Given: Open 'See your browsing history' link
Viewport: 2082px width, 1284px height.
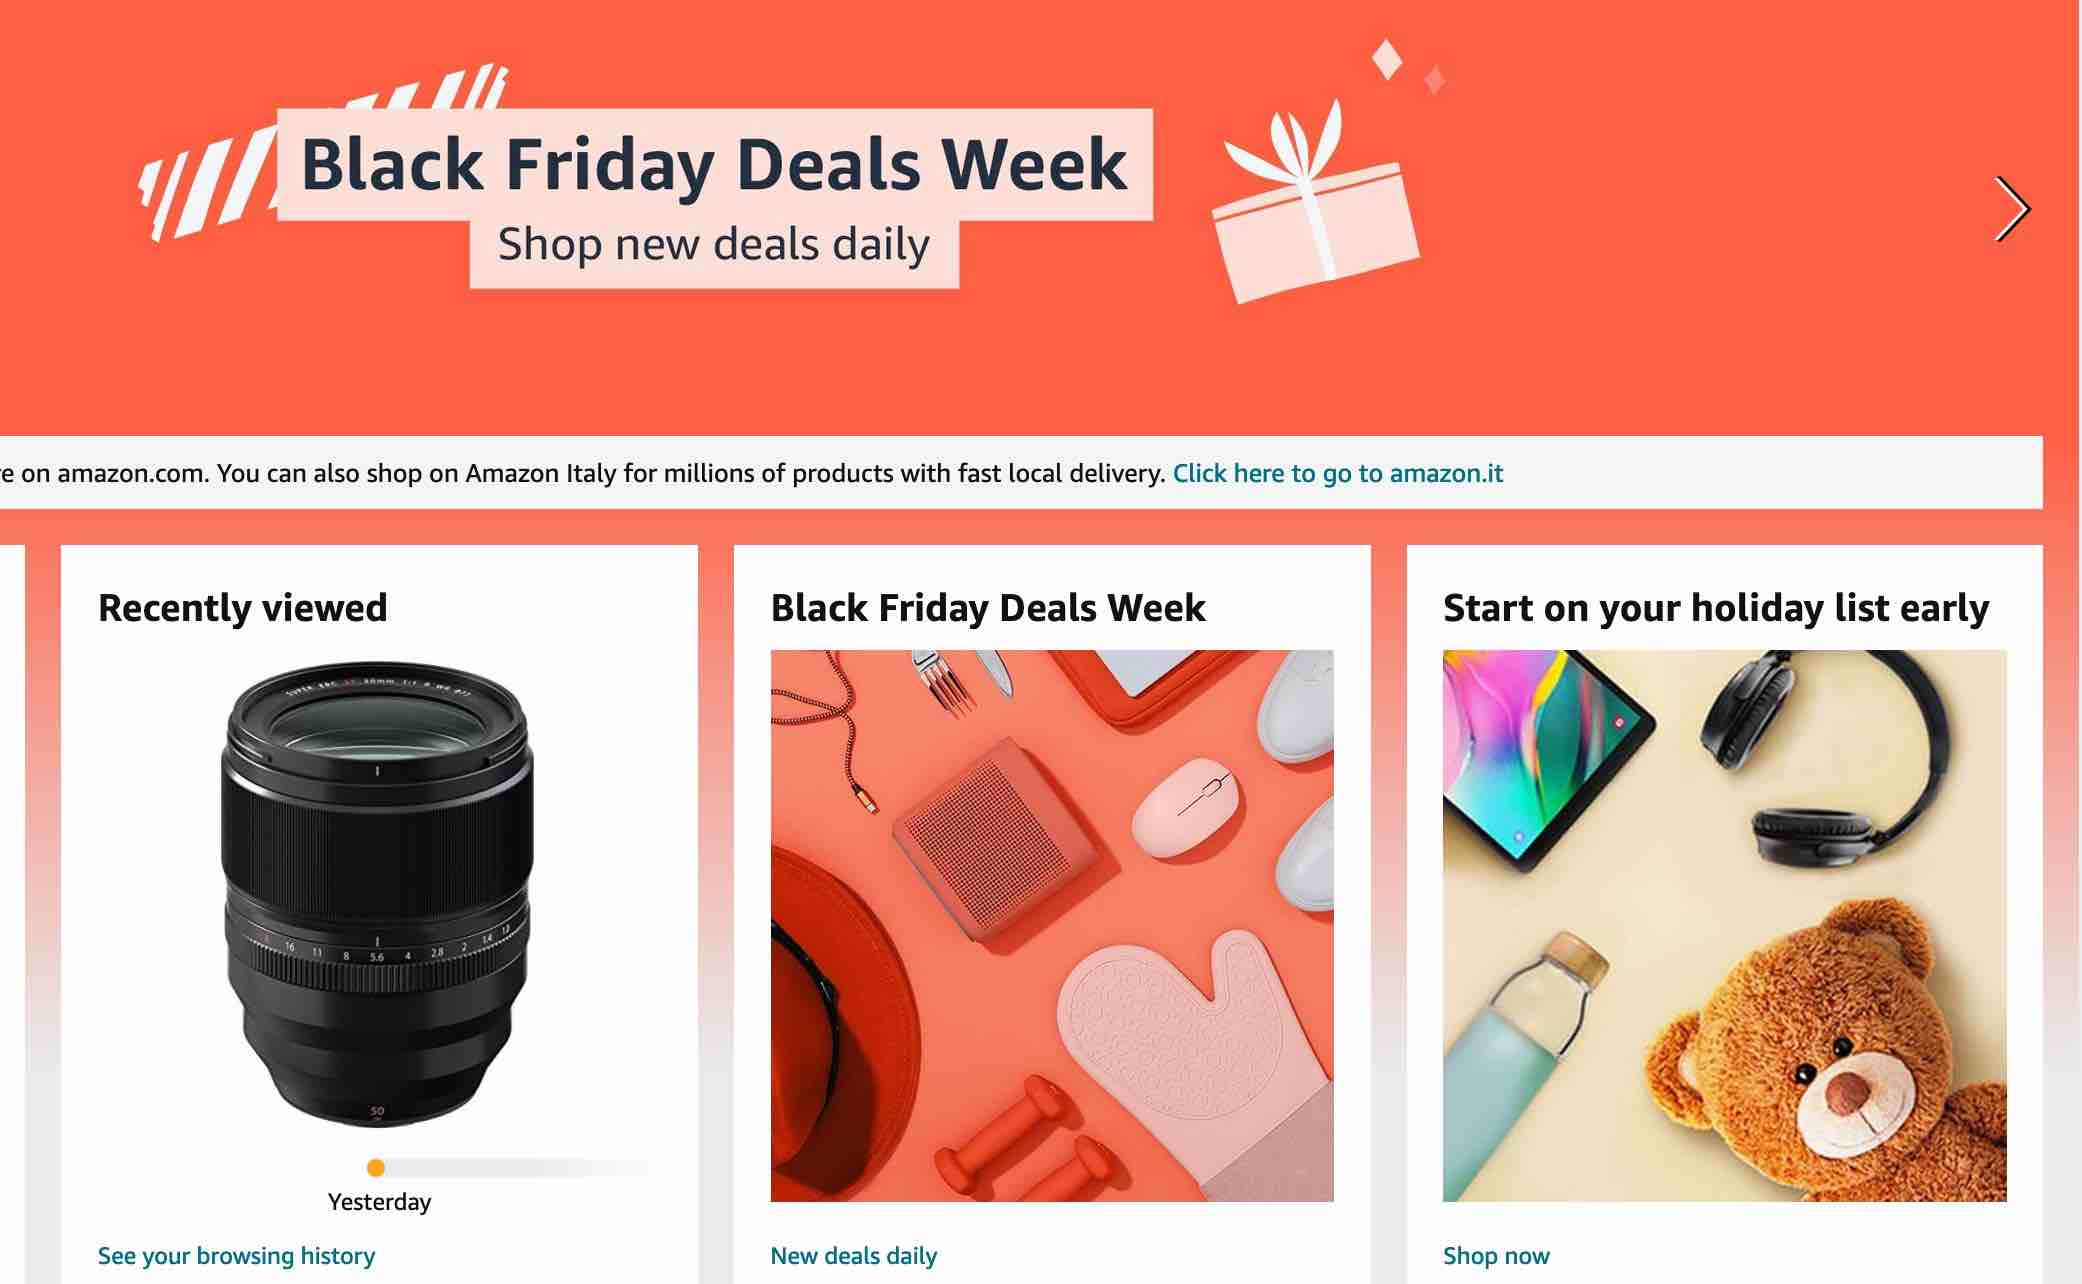Looking at the screenshot, I should click(236, 1256).
